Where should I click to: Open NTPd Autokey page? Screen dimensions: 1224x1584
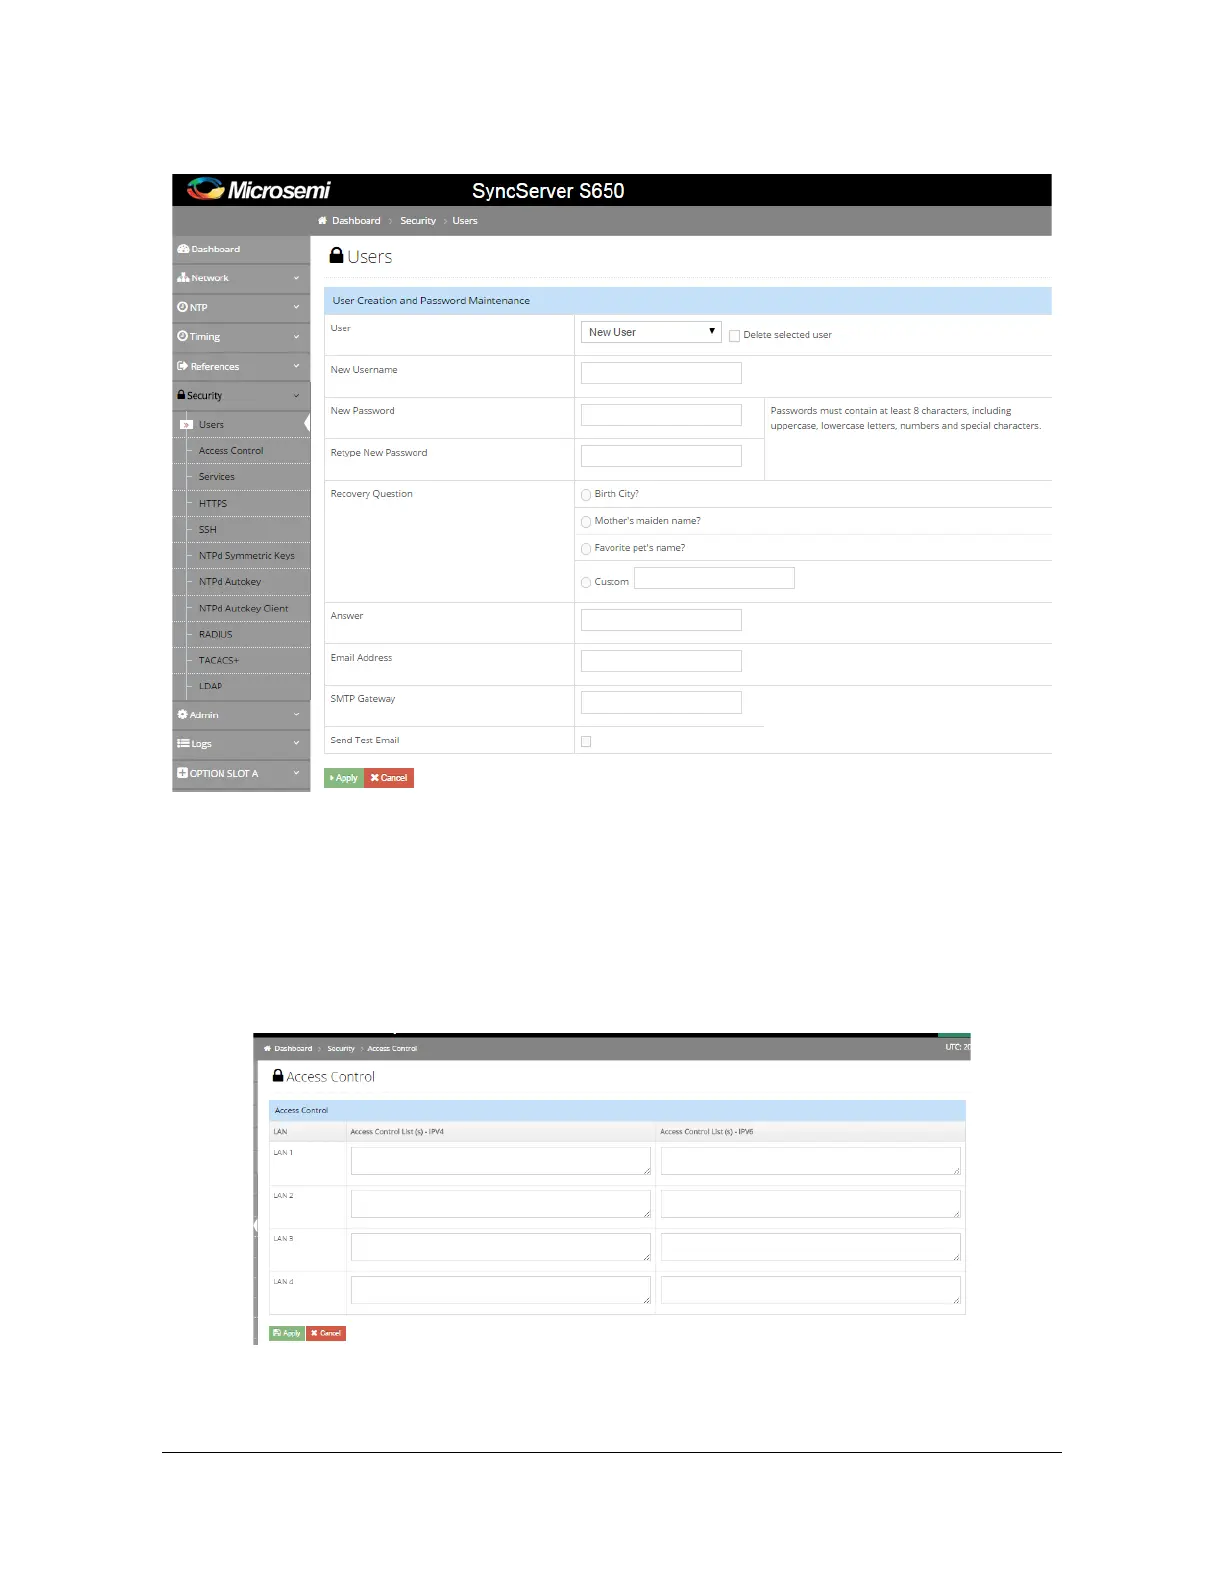[230, 582]
